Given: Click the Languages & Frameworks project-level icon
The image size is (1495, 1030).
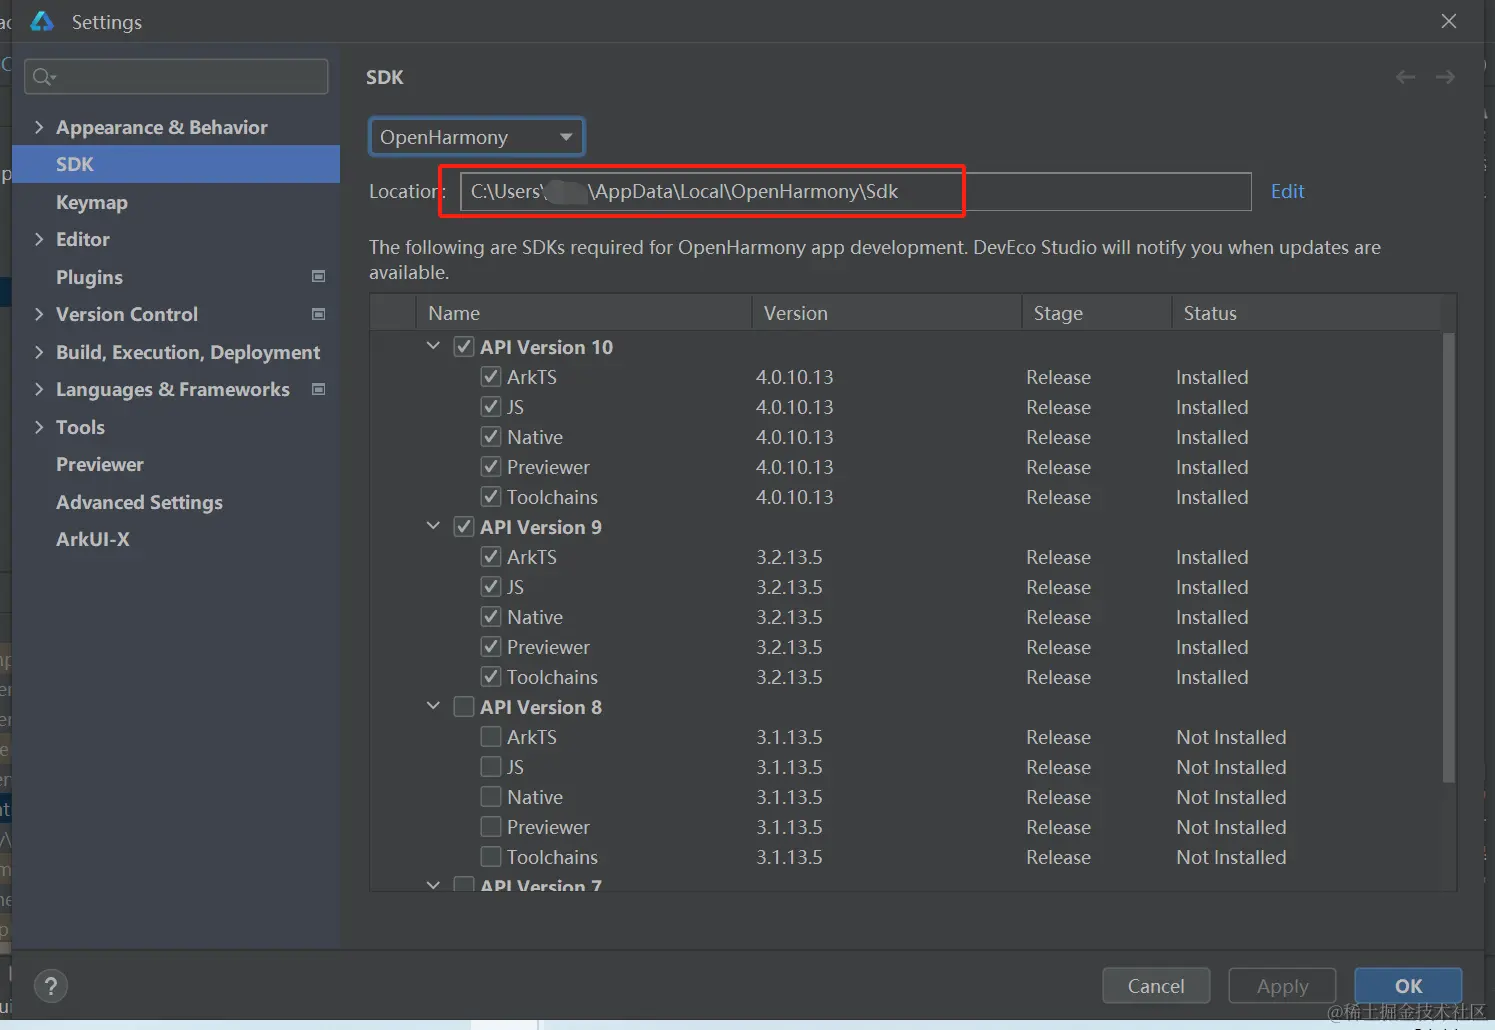Looking at the screenshot, I should pos(319,389).
